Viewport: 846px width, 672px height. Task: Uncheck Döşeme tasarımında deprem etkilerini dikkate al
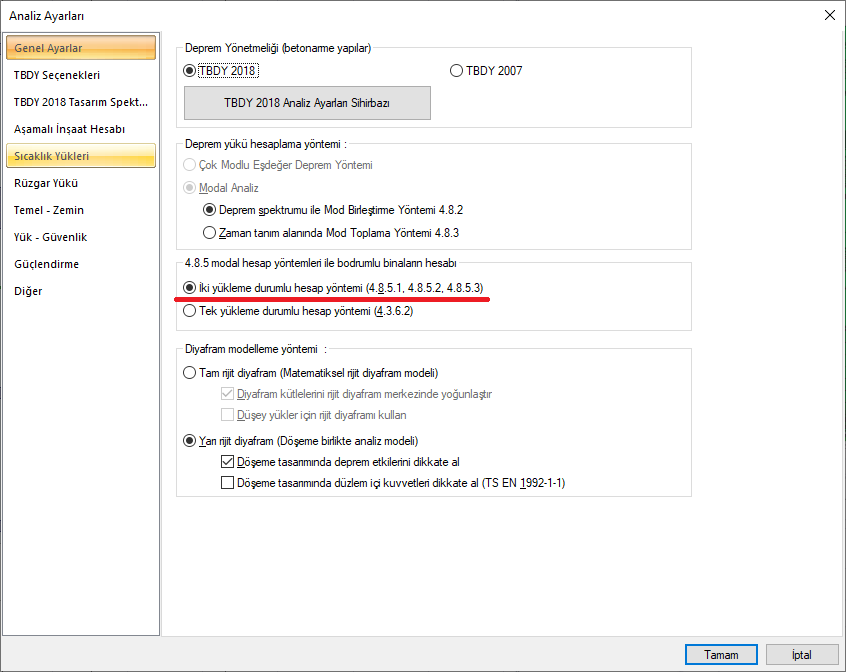coord(227,462)
